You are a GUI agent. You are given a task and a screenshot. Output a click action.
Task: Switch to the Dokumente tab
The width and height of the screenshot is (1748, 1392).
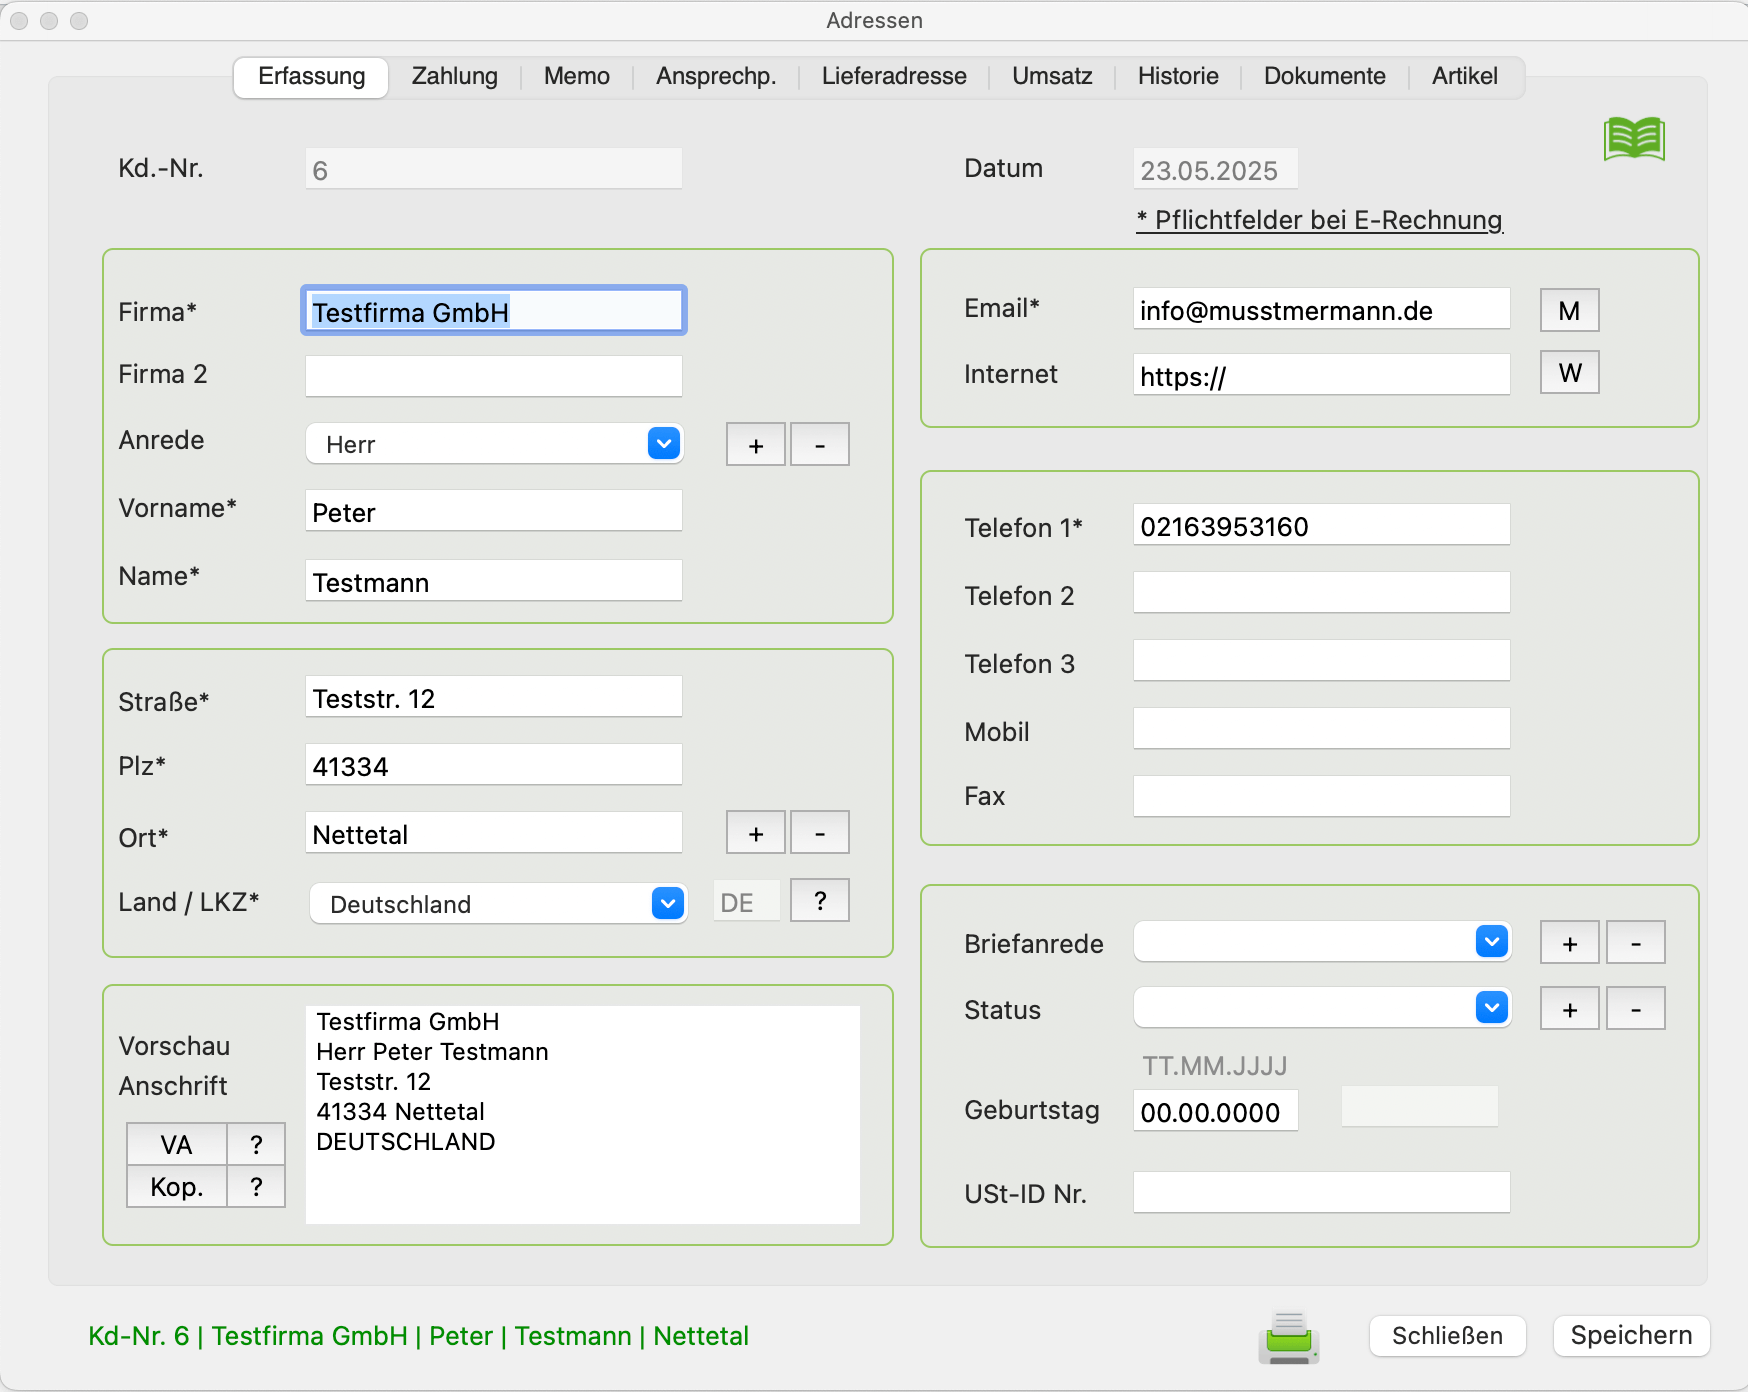[x=1325, y=77]
